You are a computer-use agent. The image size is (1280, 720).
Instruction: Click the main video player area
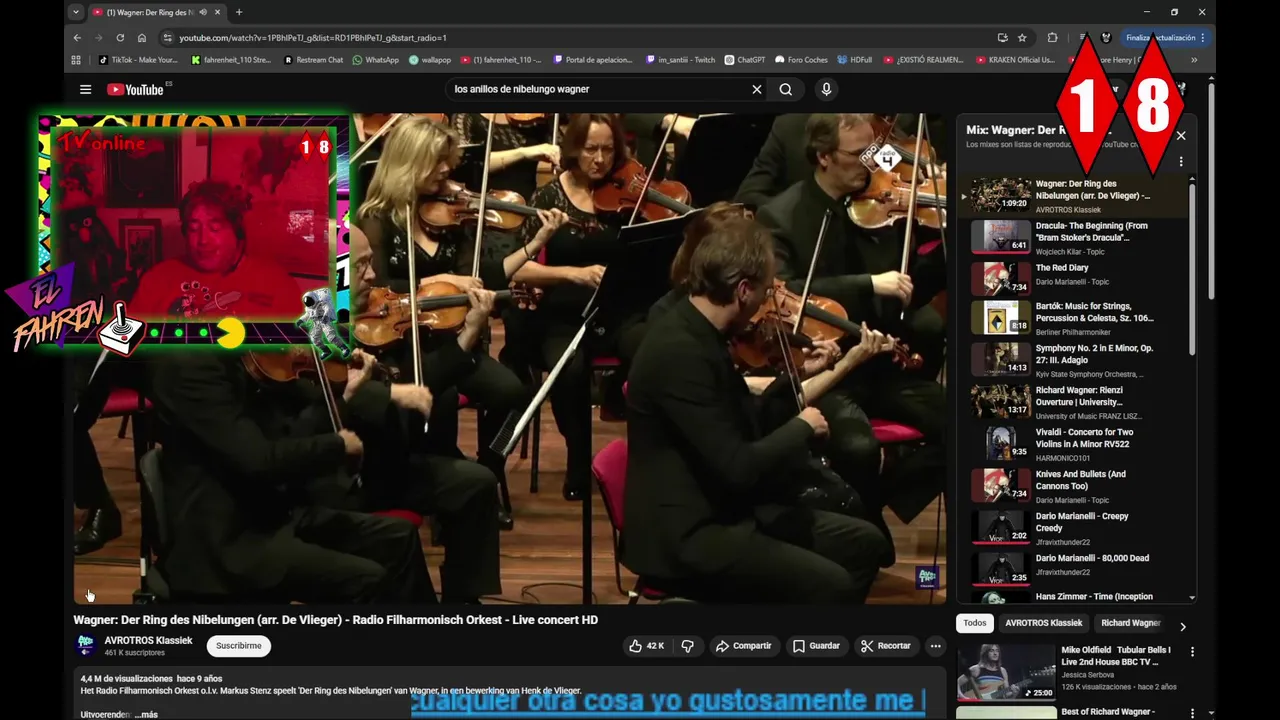coord(510,358)
